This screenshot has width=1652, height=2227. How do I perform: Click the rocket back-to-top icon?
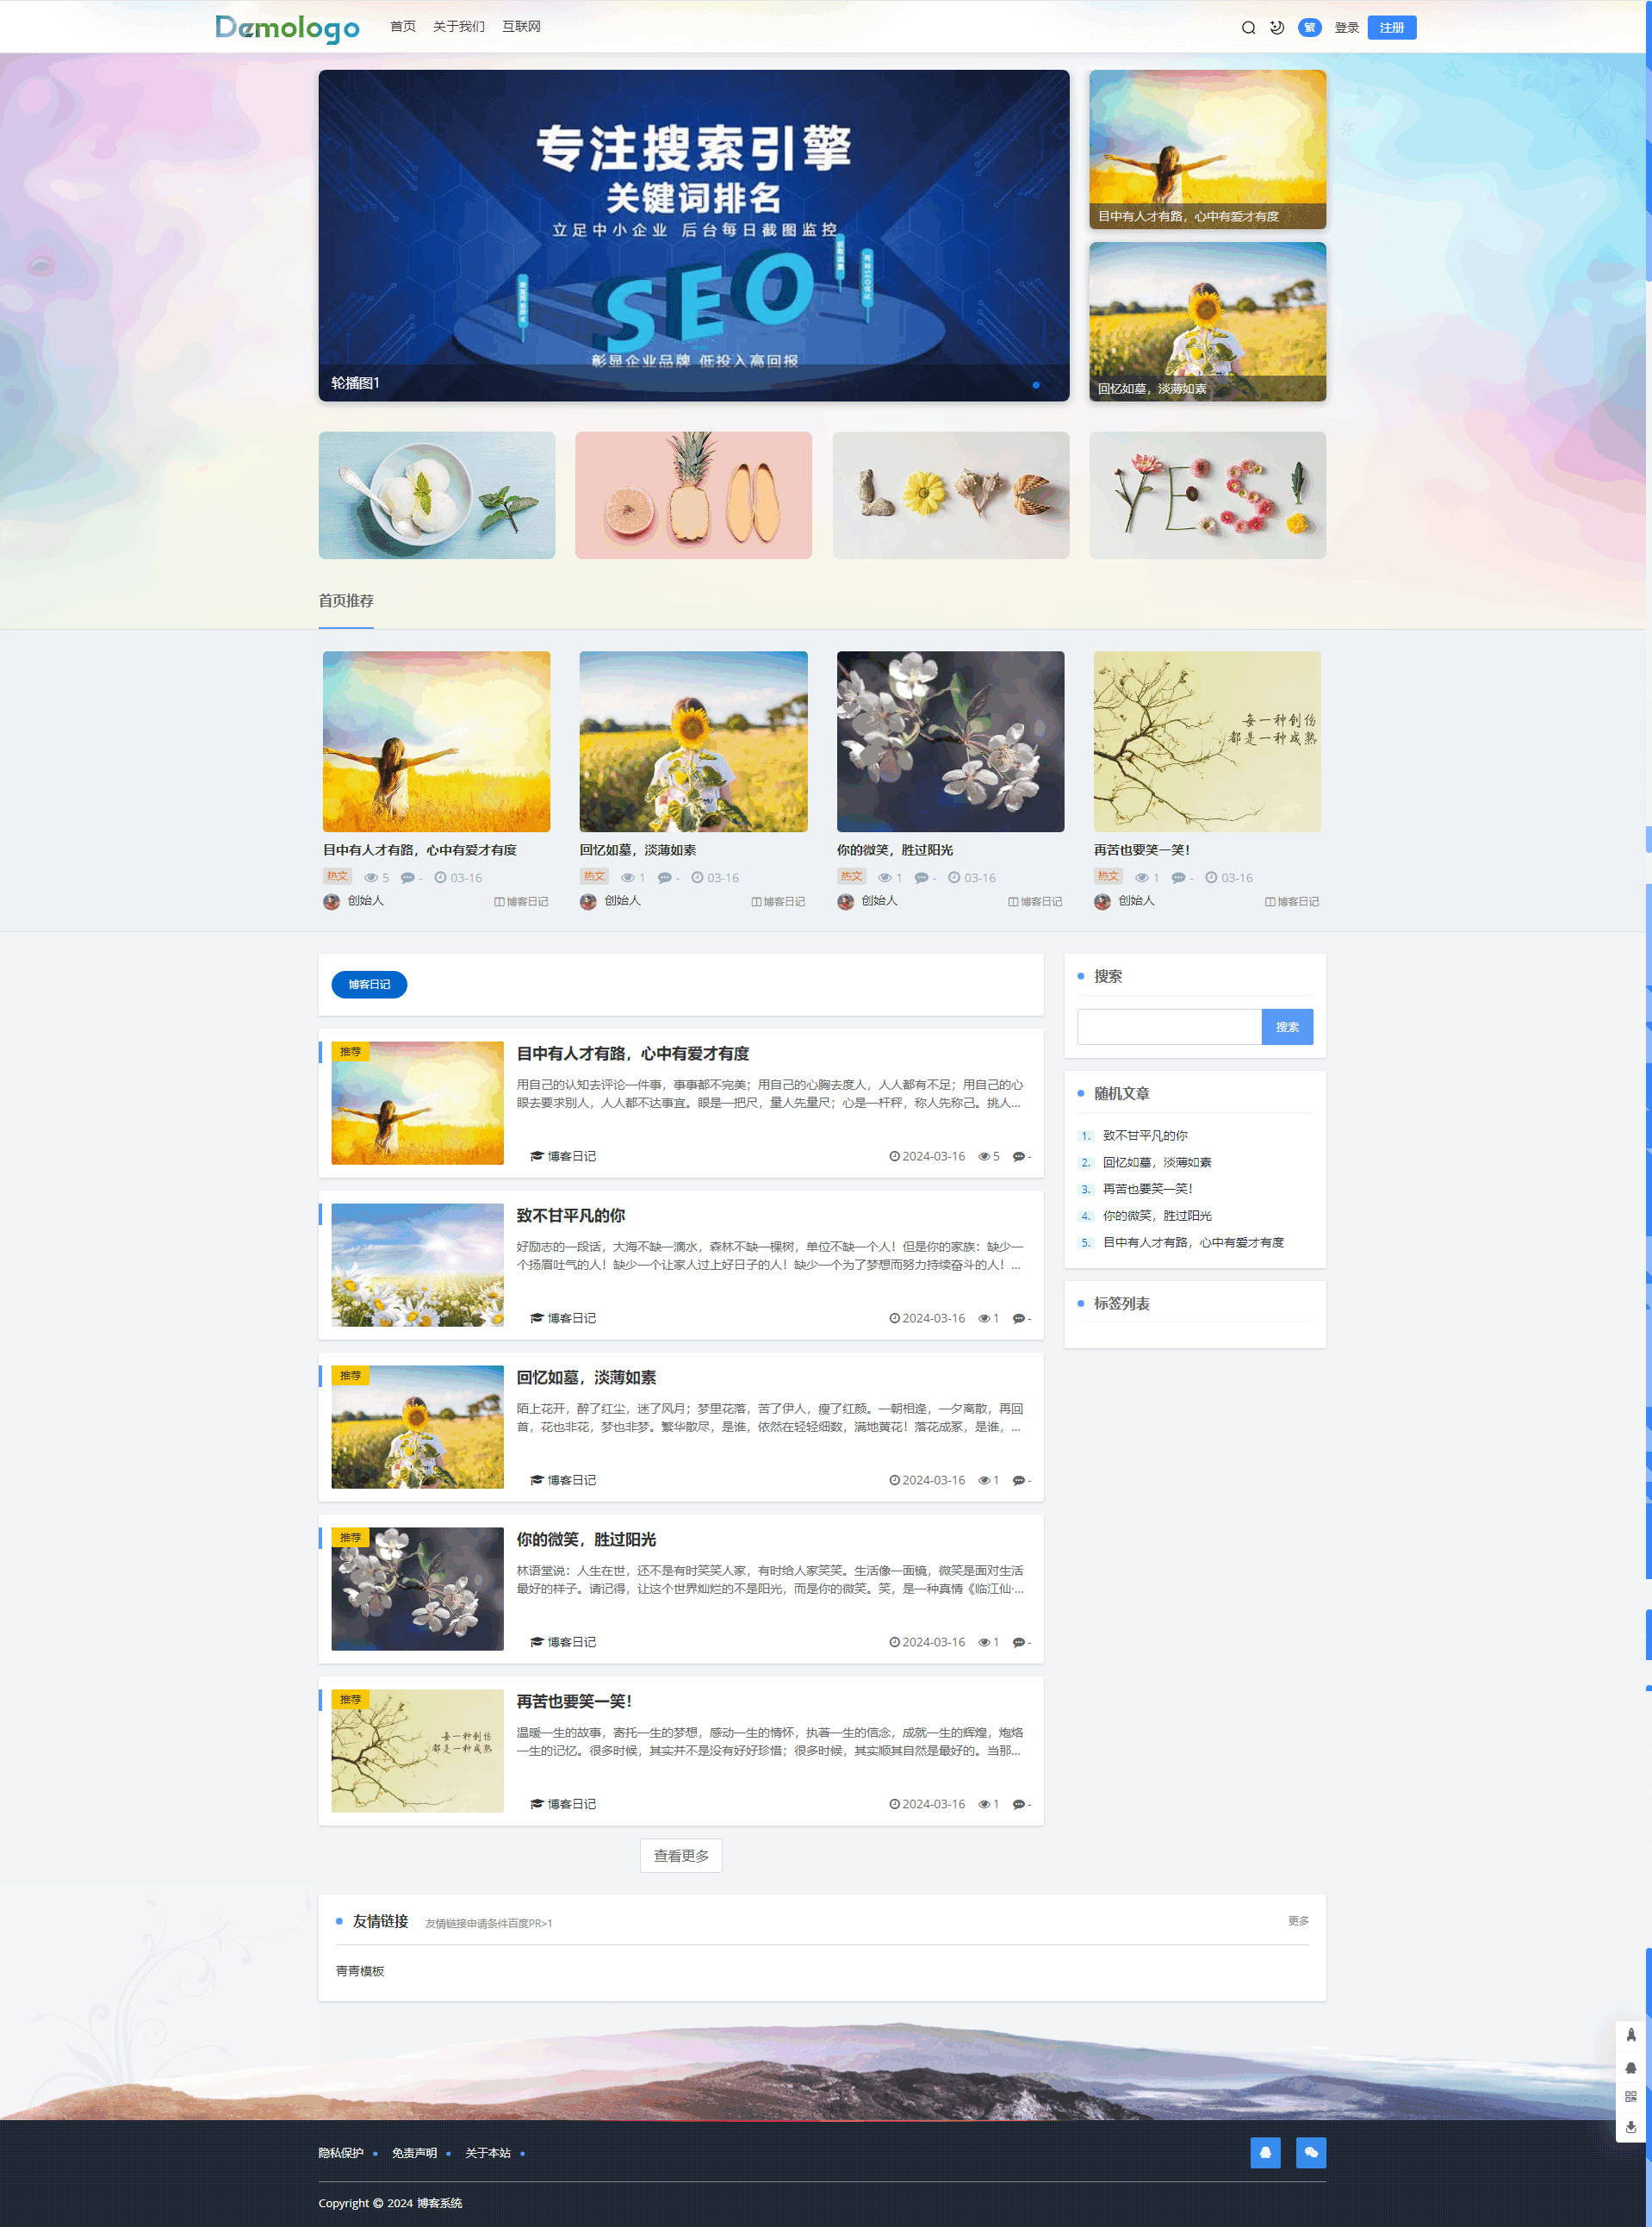(1631, 2035)
